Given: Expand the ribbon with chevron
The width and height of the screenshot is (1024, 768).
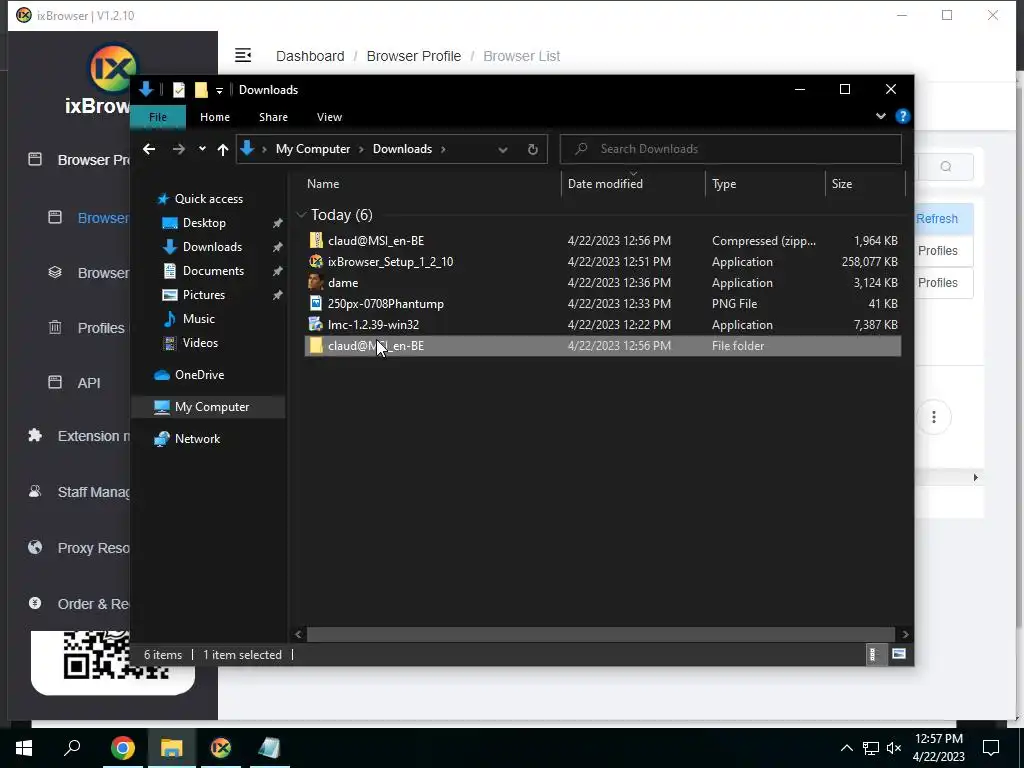Looking at the screenshot, I should point(881,116).
